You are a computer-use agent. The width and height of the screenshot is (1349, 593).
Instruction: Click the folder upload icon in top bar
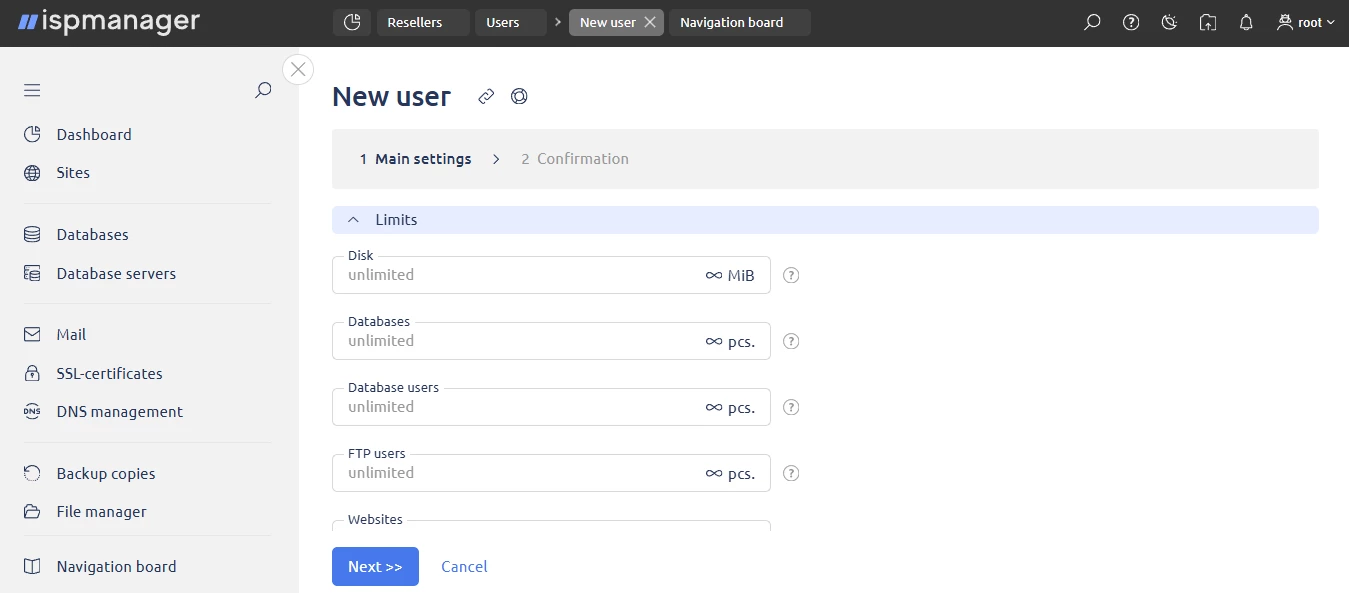(x=1208, y=22)
